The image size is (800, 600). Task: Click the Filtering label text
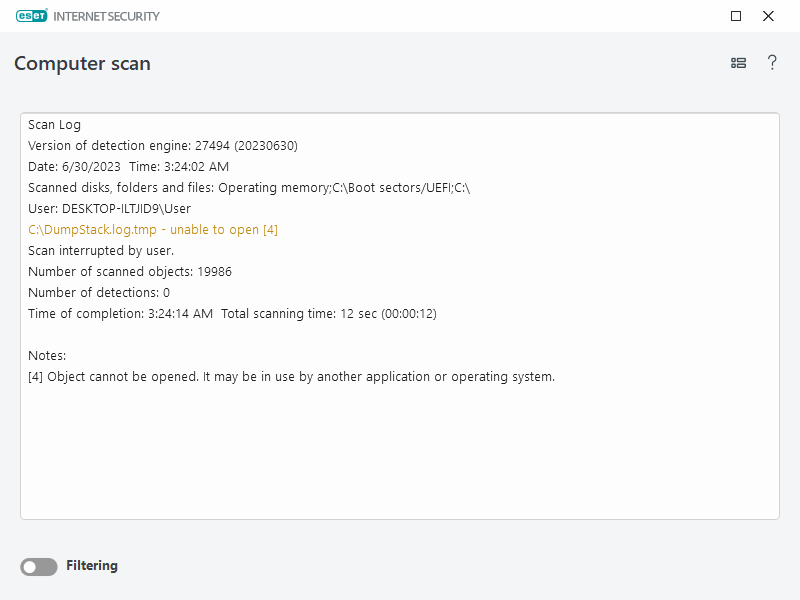92,566
